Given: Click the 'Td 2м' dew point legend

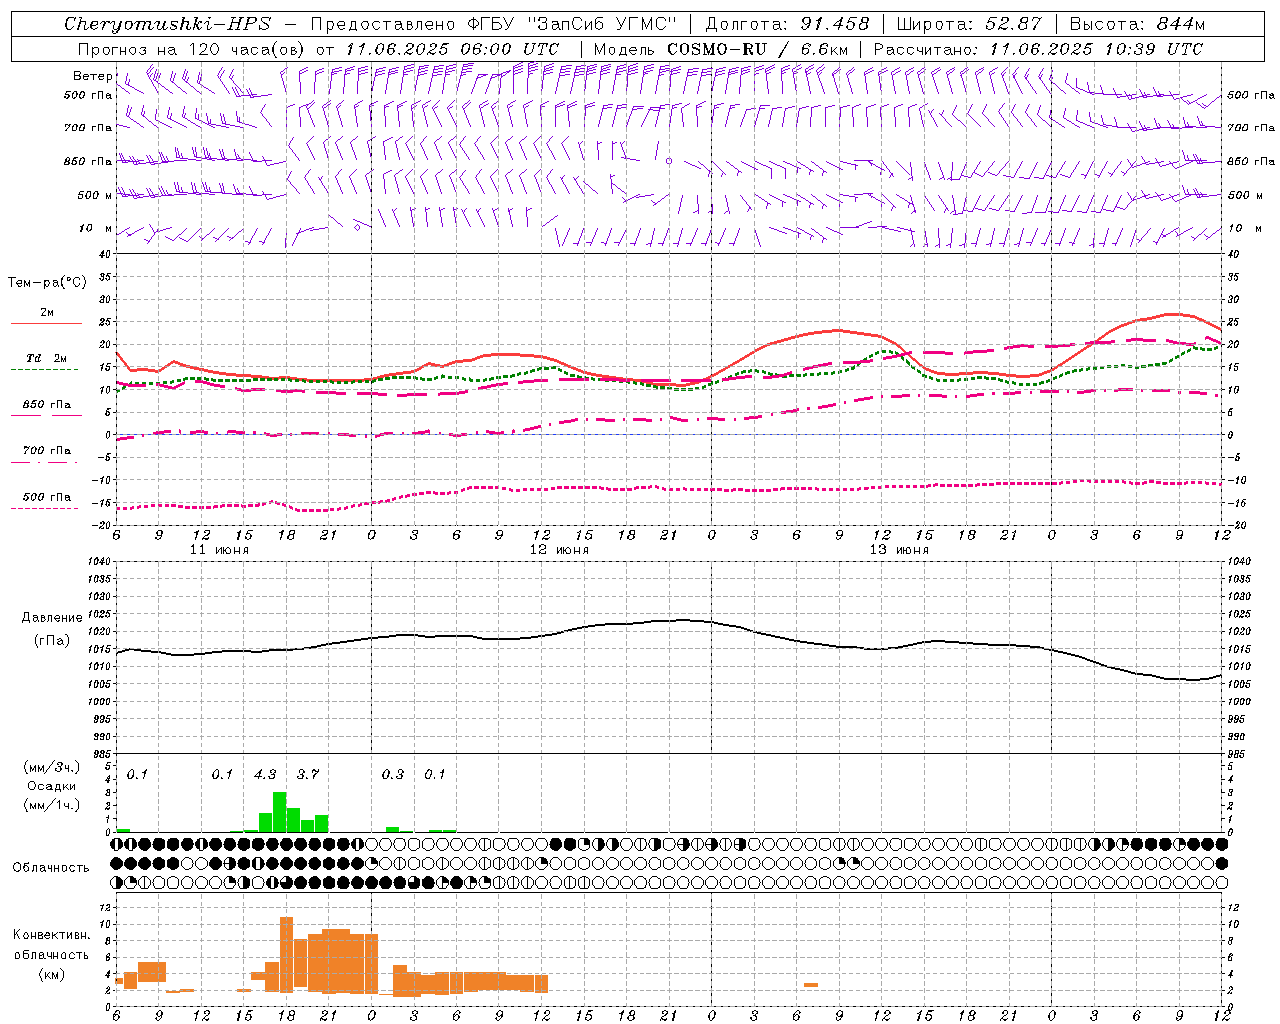Looking at the screenshot, I should [x=47, y=358].
